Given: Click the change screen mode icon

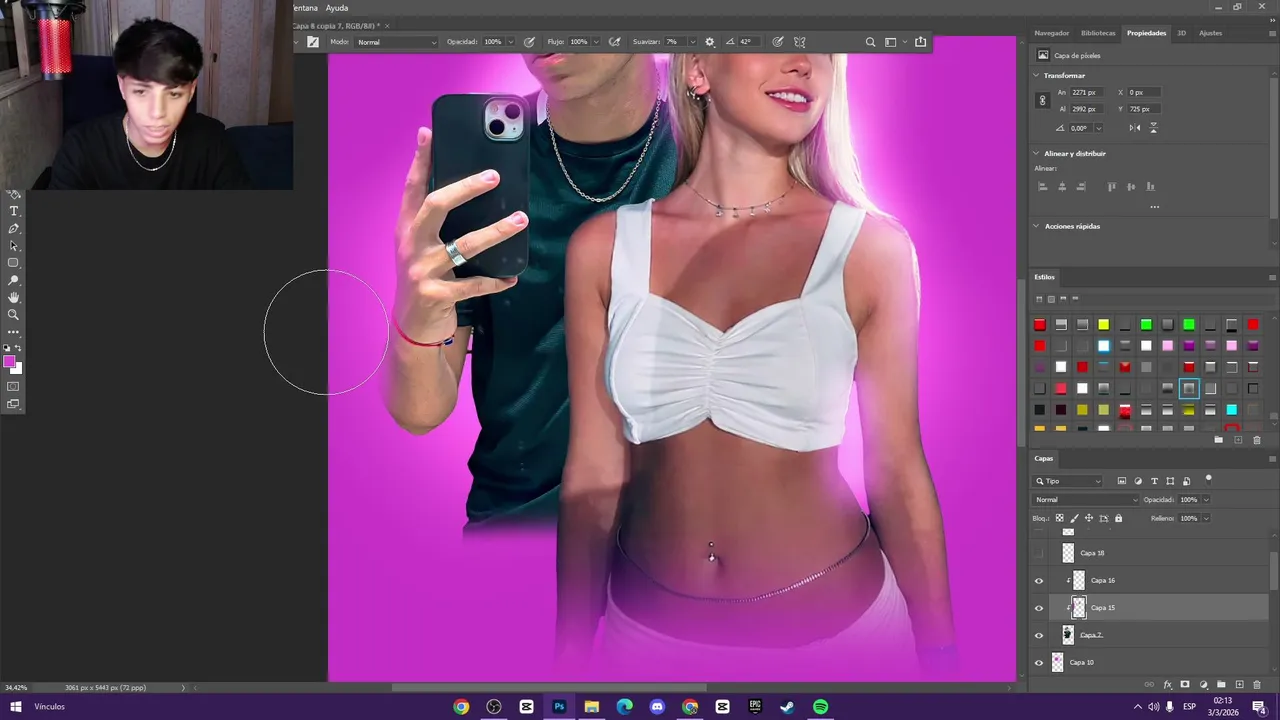Looking at the screenshot, I should (13, 404).
